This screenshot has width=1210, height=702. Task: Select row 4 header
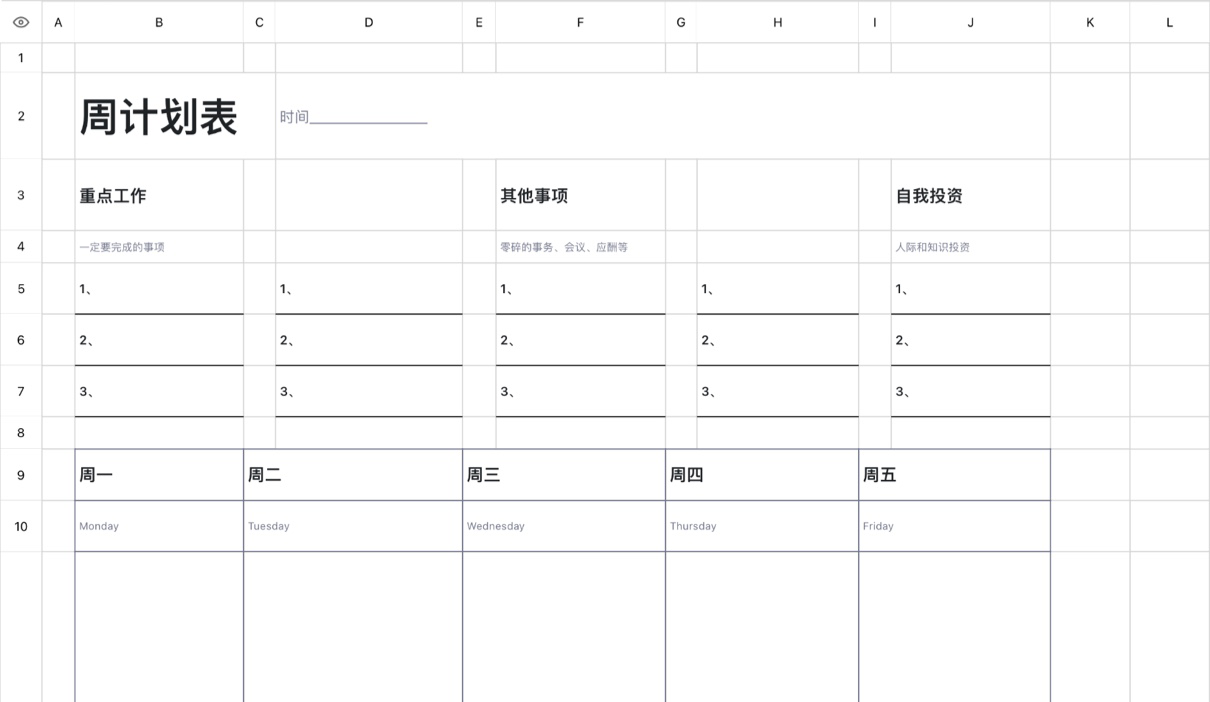[x=21, y=247]
